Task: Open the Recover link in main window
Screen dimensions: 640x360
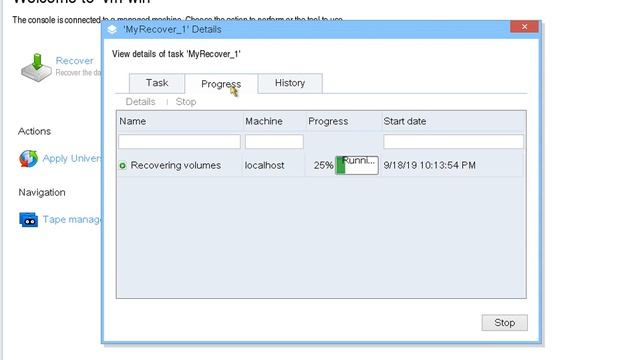Action: click(x=74, y=61)
